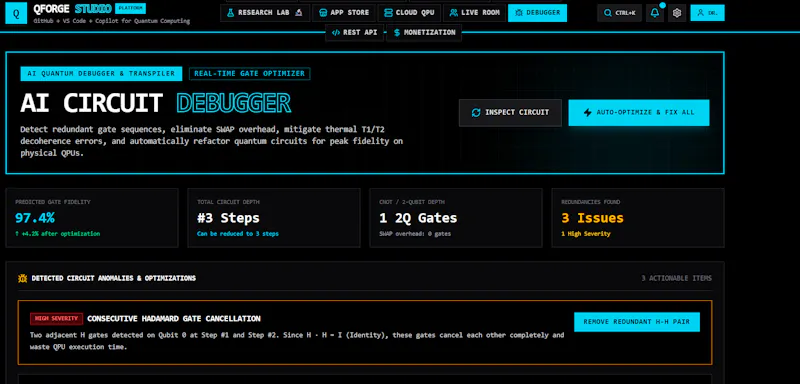Screen dimensions: 800x384
Task: Click the AI Quantum Debugger & Transpiler badge
Action: coord(101,74)
